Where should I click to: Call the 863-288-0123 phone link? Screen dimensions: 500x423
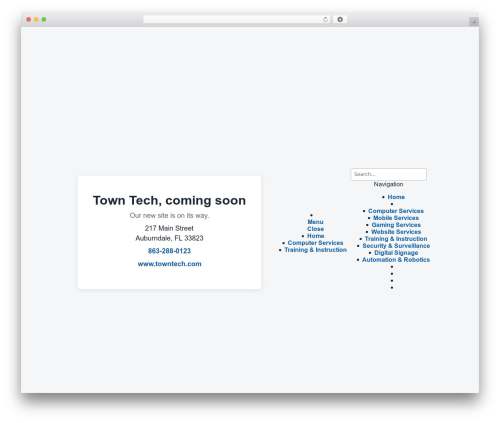[169, 251]
